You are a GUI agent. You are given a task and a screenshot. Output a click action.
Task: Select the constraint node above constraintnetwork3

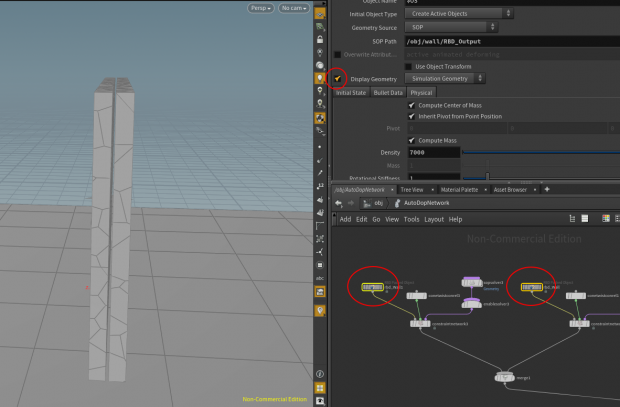click(416, 295)
